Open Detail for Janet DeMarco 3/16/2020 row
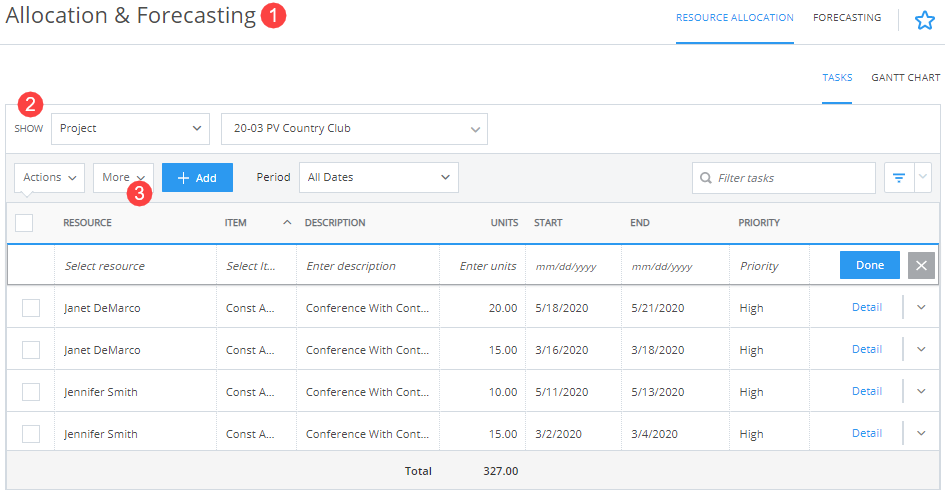 (867, 350)
